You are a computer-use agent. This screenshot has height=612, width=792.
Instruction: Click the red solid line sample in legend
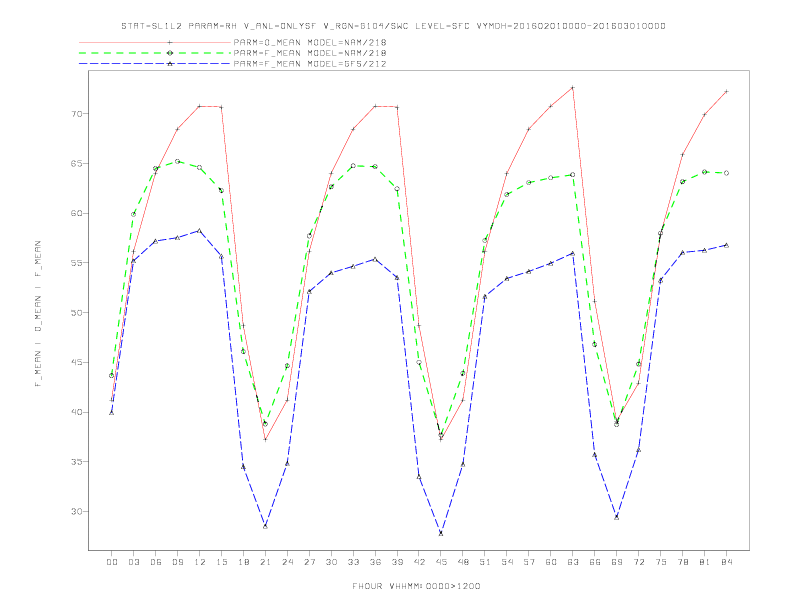click(155, 42)
